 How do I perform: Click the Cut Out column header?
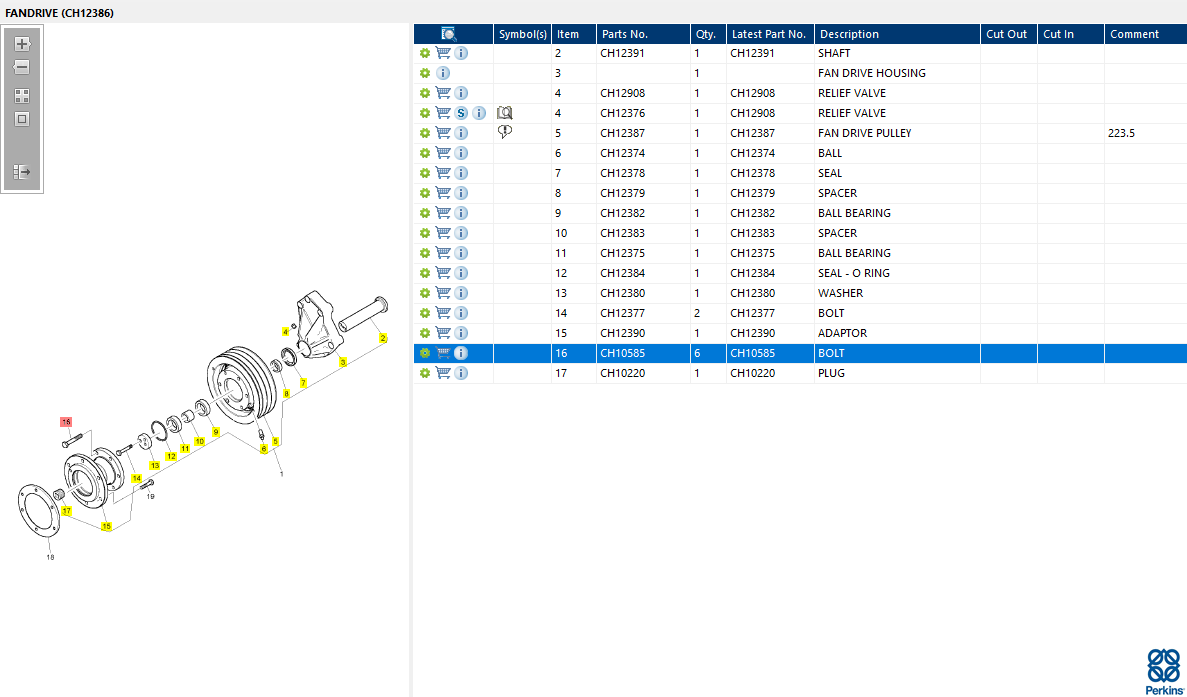(1007, 34)
